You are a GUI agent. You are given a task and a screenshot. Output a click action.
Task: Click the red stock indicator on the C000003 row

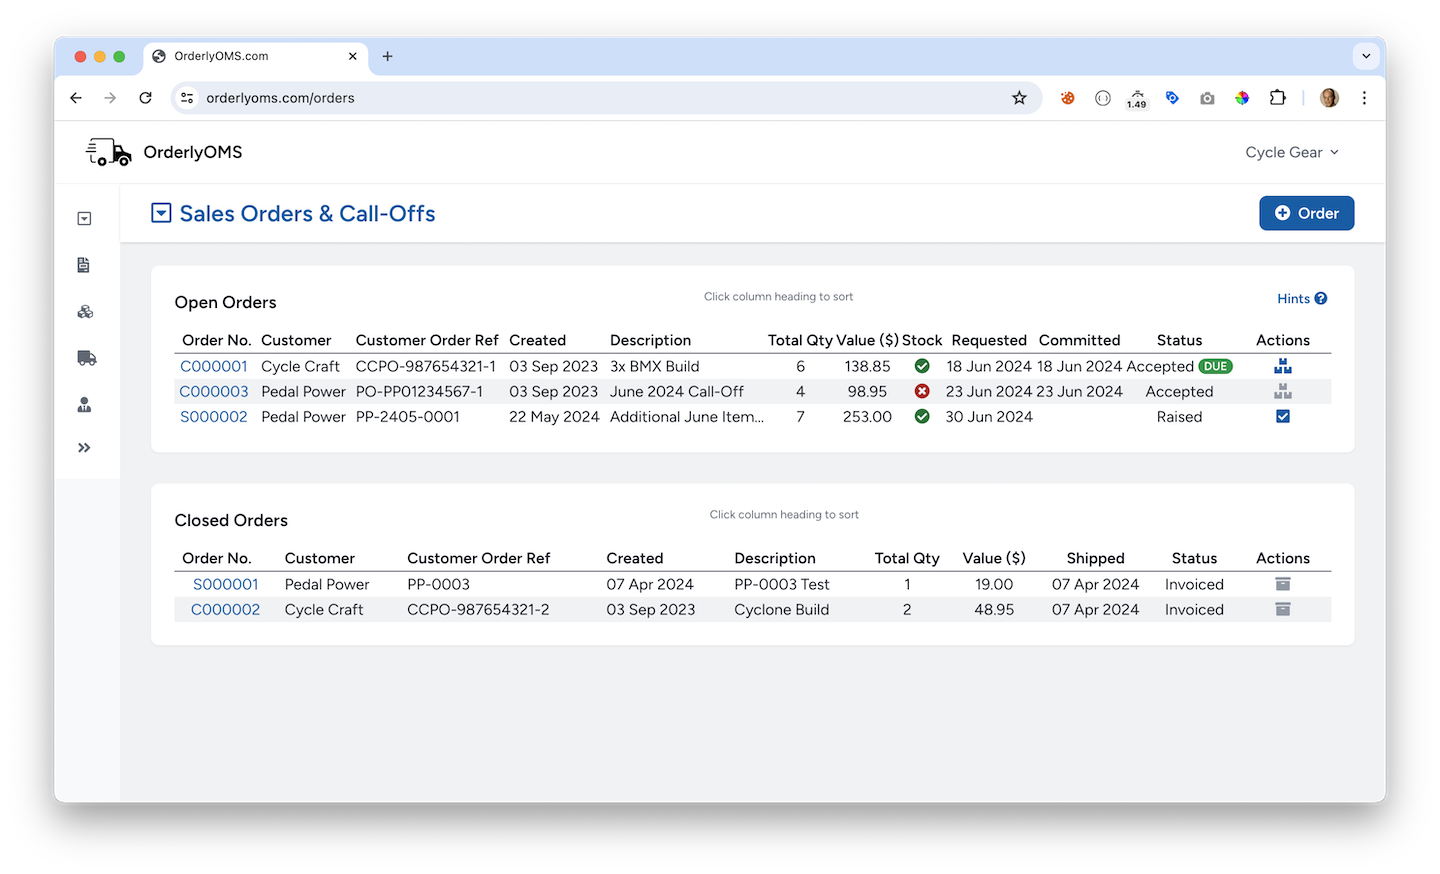(922, 391)
